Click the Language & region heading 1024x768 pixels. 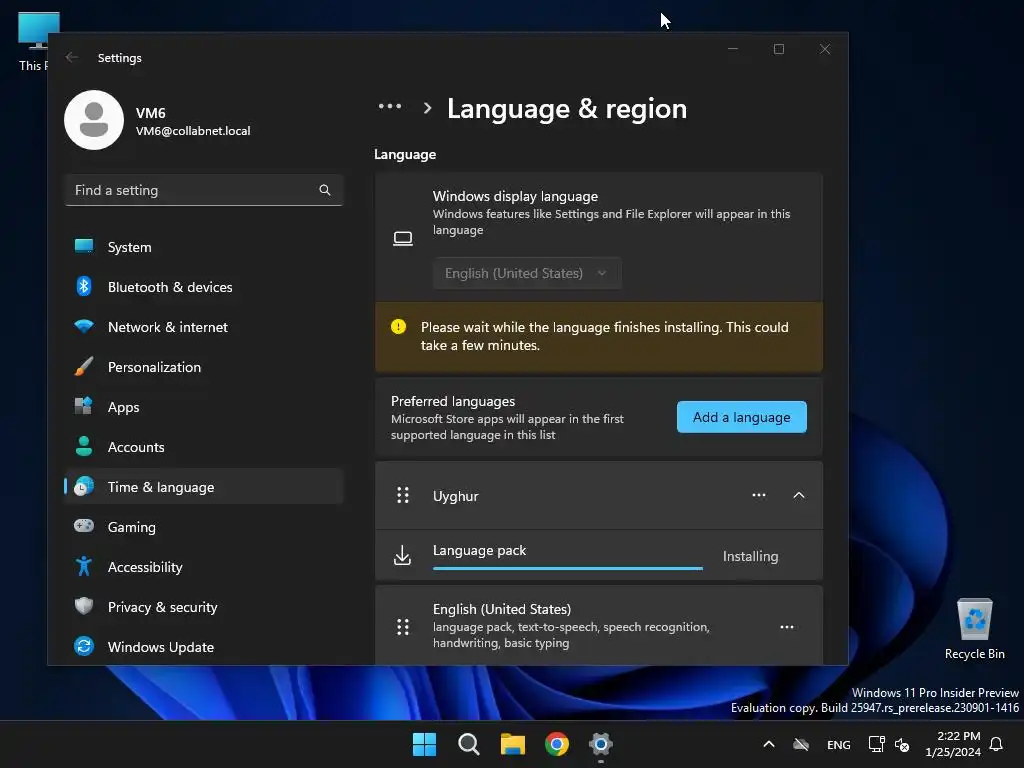[x=567, y=108]
